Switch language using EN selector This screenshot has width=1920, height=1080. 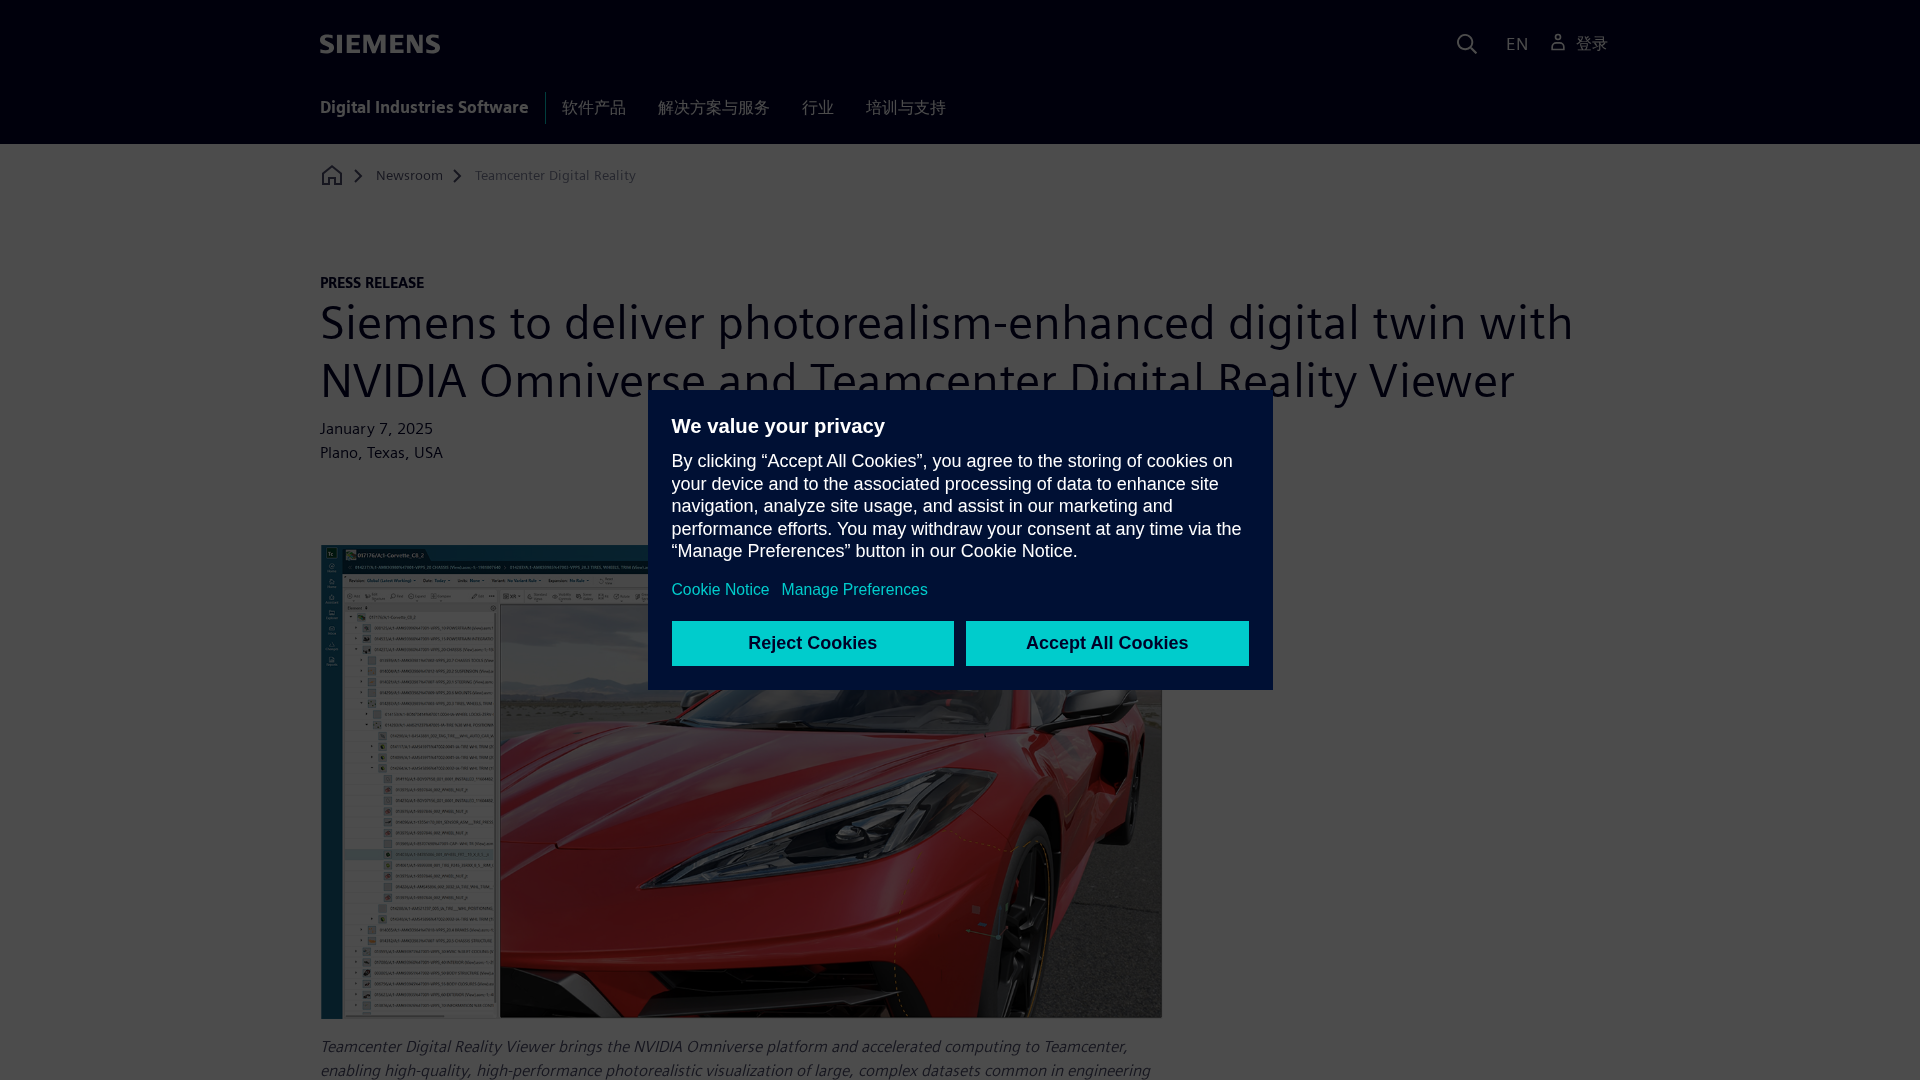point(1516,44)
